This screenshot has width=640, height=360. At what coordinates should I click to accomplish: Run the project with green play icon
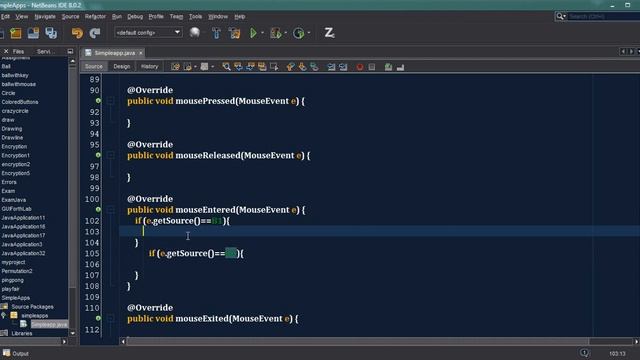[x=253, y=33]
